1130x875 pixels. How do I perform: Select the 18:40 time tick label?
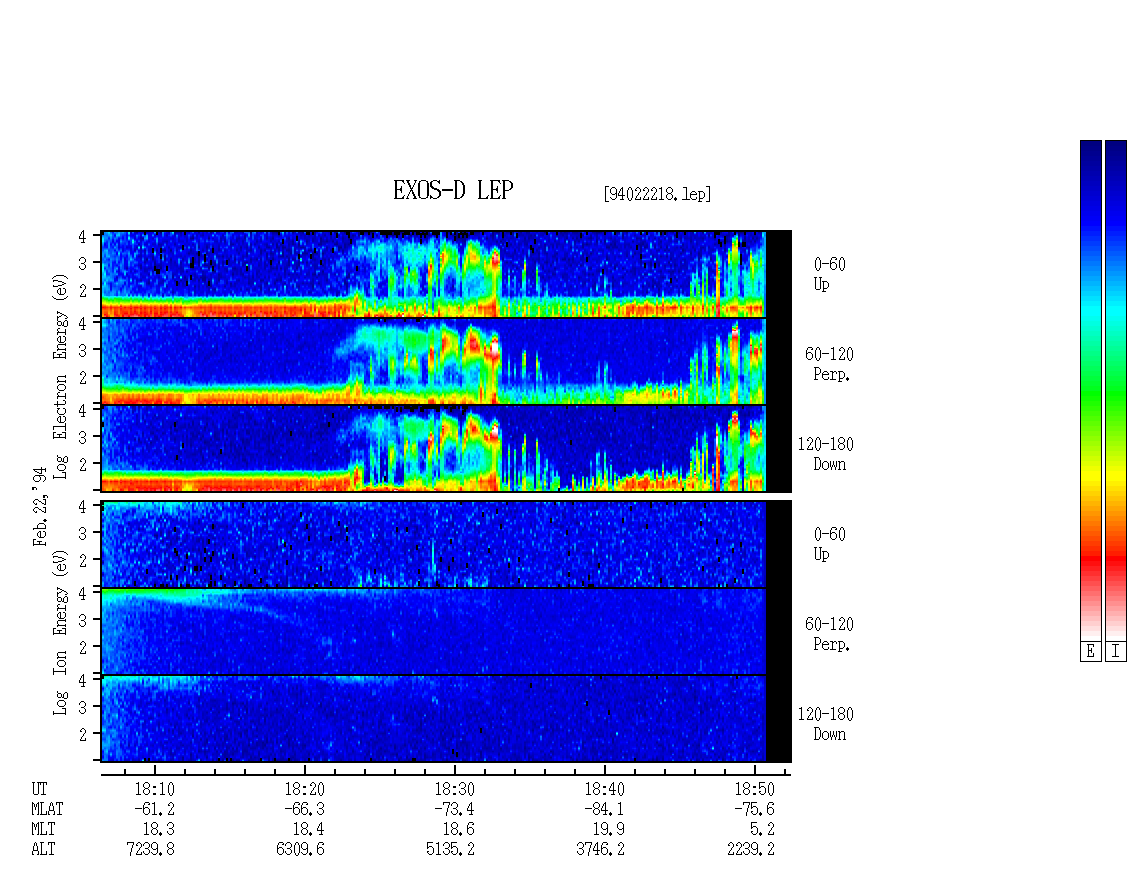(604, 789)
